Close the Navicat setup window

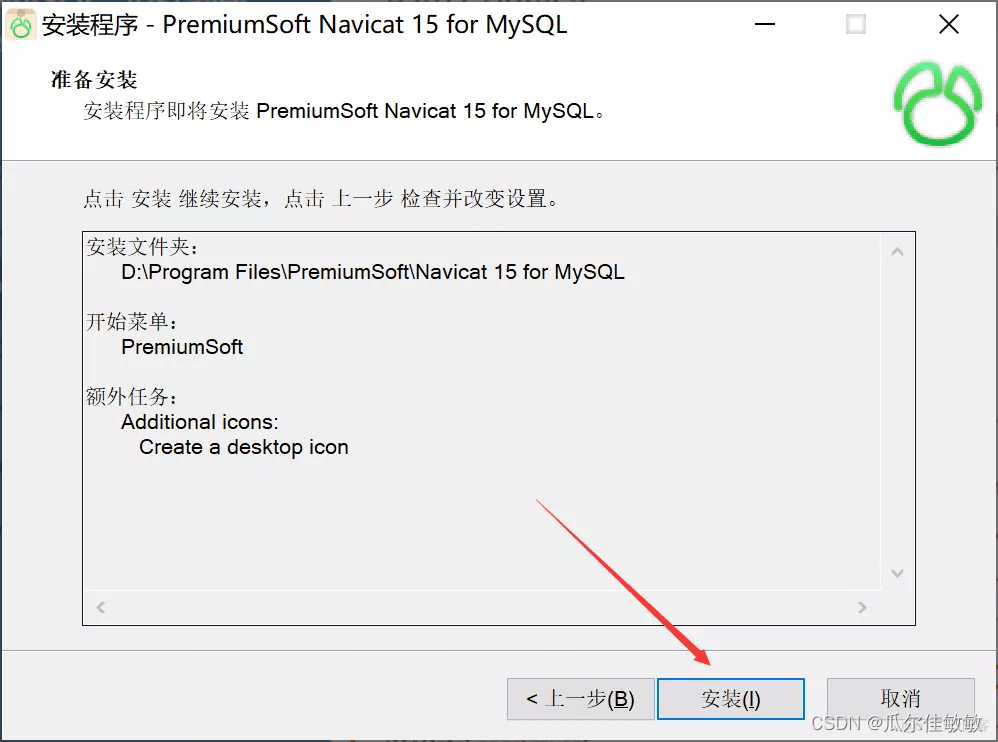click(x=948, y=25)
